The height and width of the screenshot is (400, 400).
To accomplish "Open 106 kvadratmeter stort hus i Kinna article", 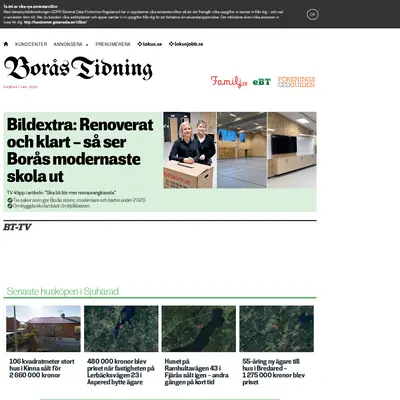I will click(42, 368).
